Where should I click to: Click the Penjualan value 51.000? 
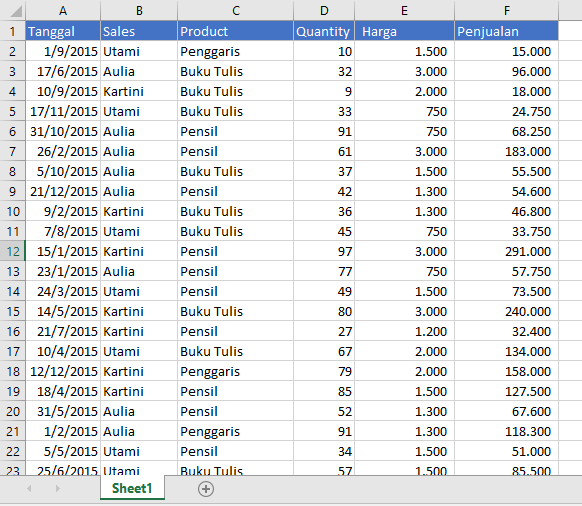(x=507, y=451)
